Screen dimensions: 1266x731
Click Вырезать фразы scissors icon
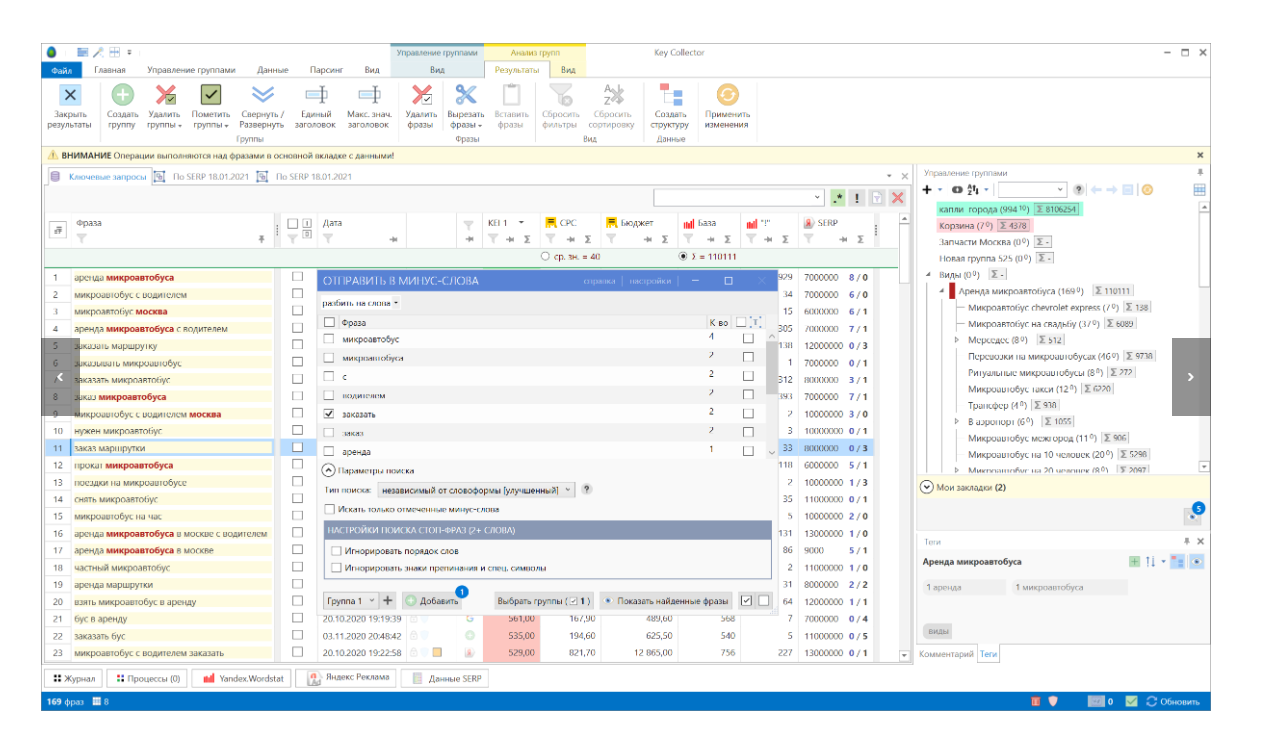click(x=466, y=96)
